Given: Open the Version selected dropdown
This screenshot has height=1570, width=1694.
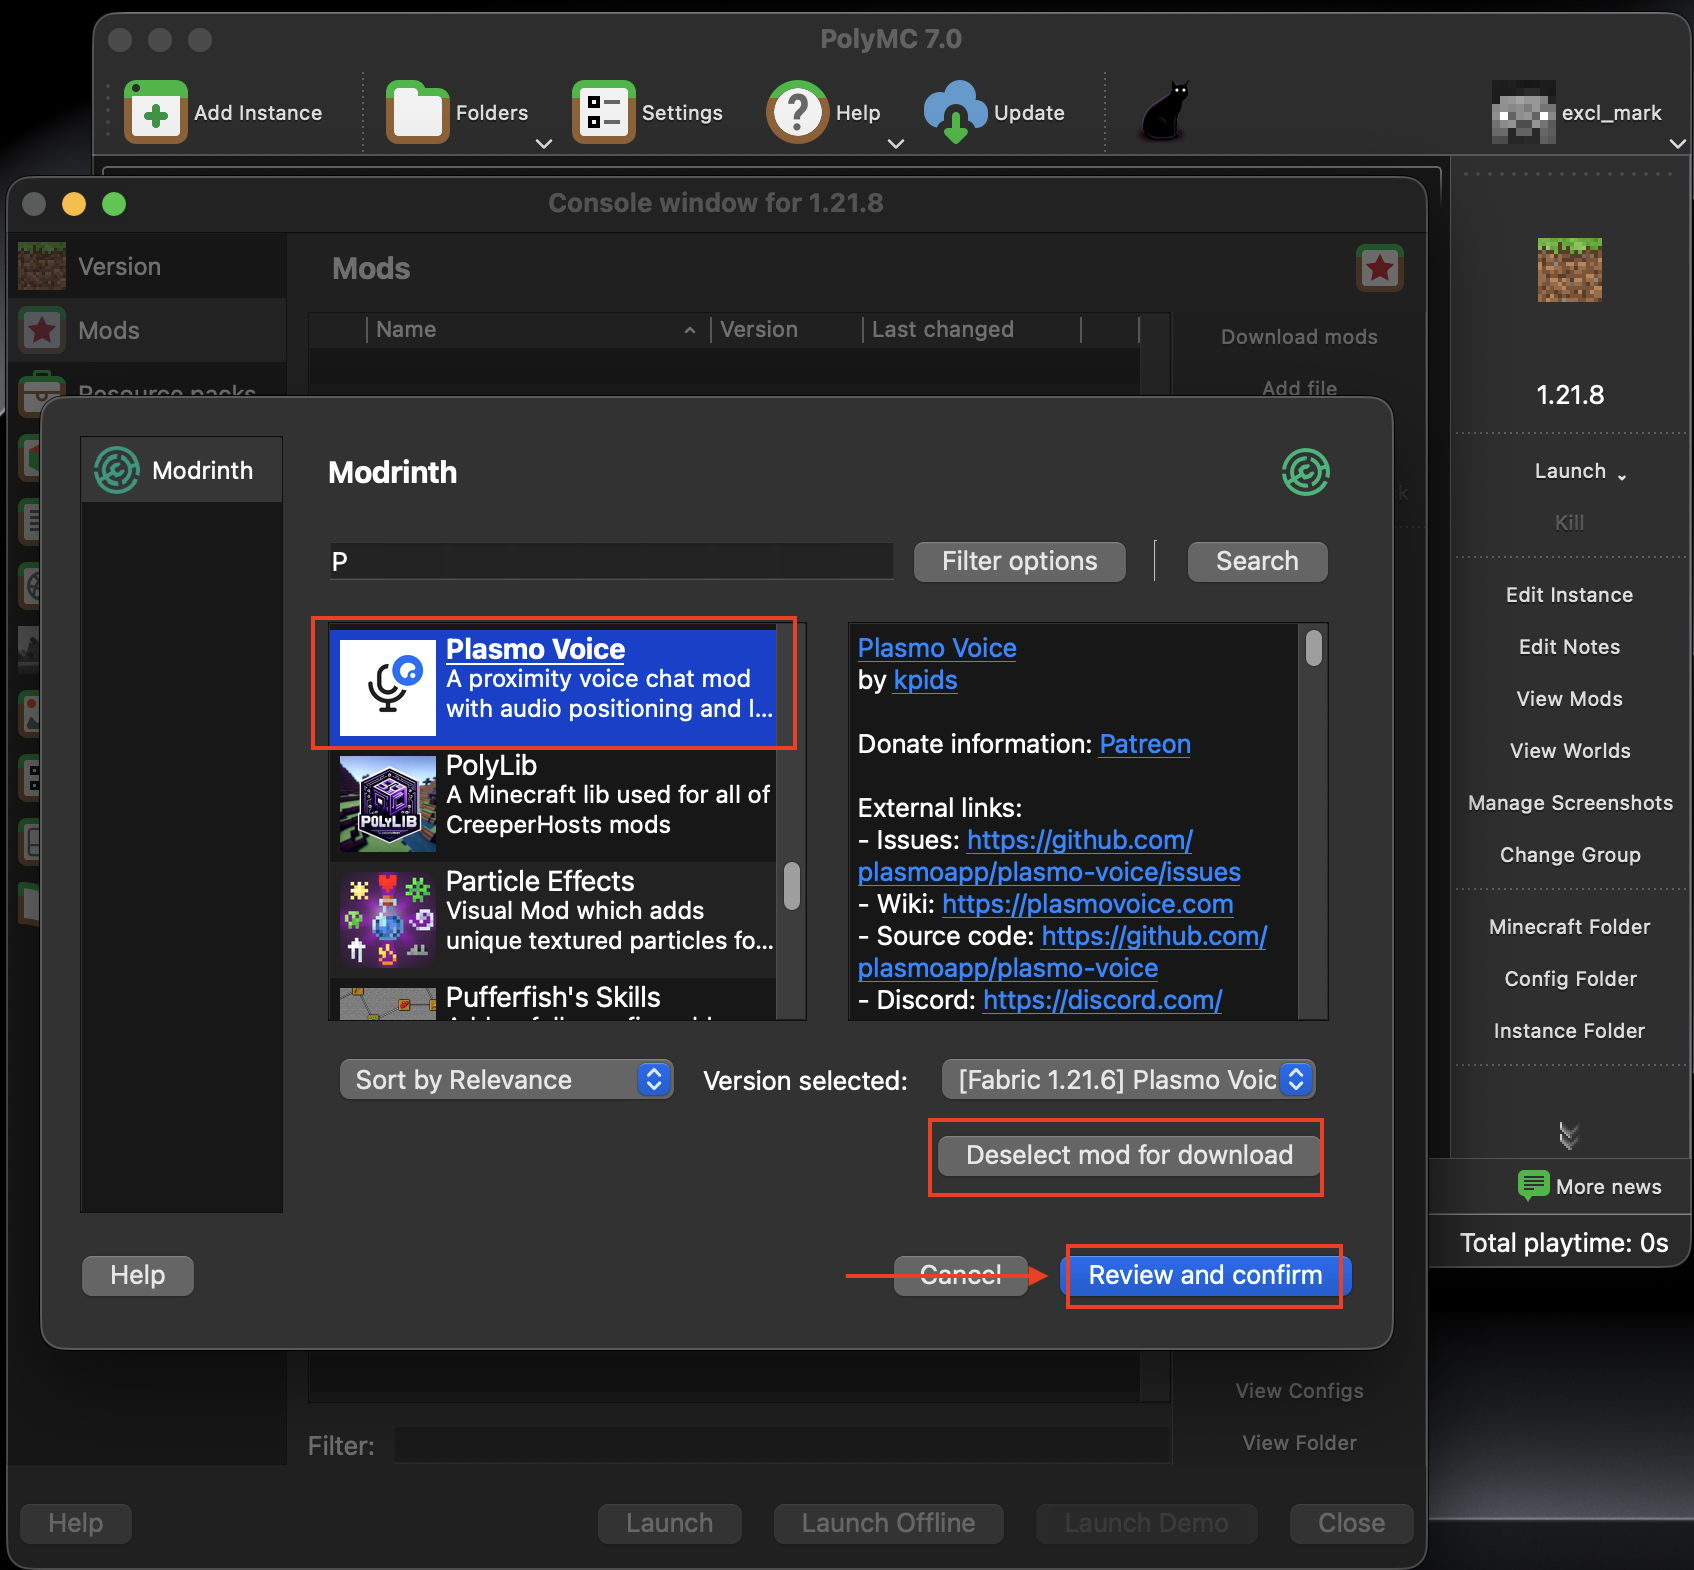Looking at the screenshot, I should pos(1128,1080).
